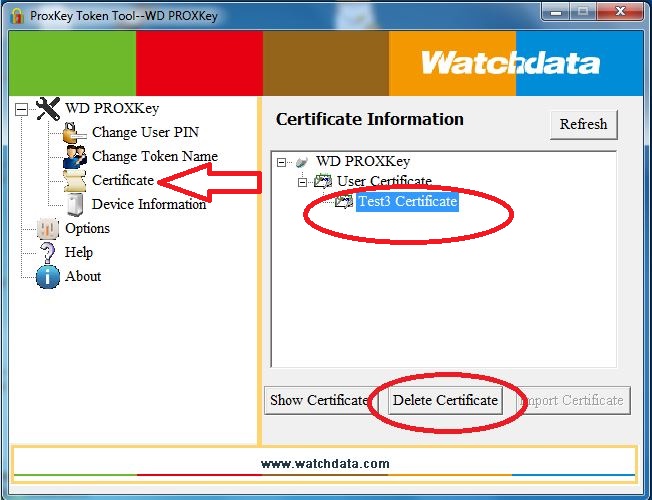This screenshot has height=500, width=652.
Task: Select Certificate in the sidebar
Action: pos(123,181)
